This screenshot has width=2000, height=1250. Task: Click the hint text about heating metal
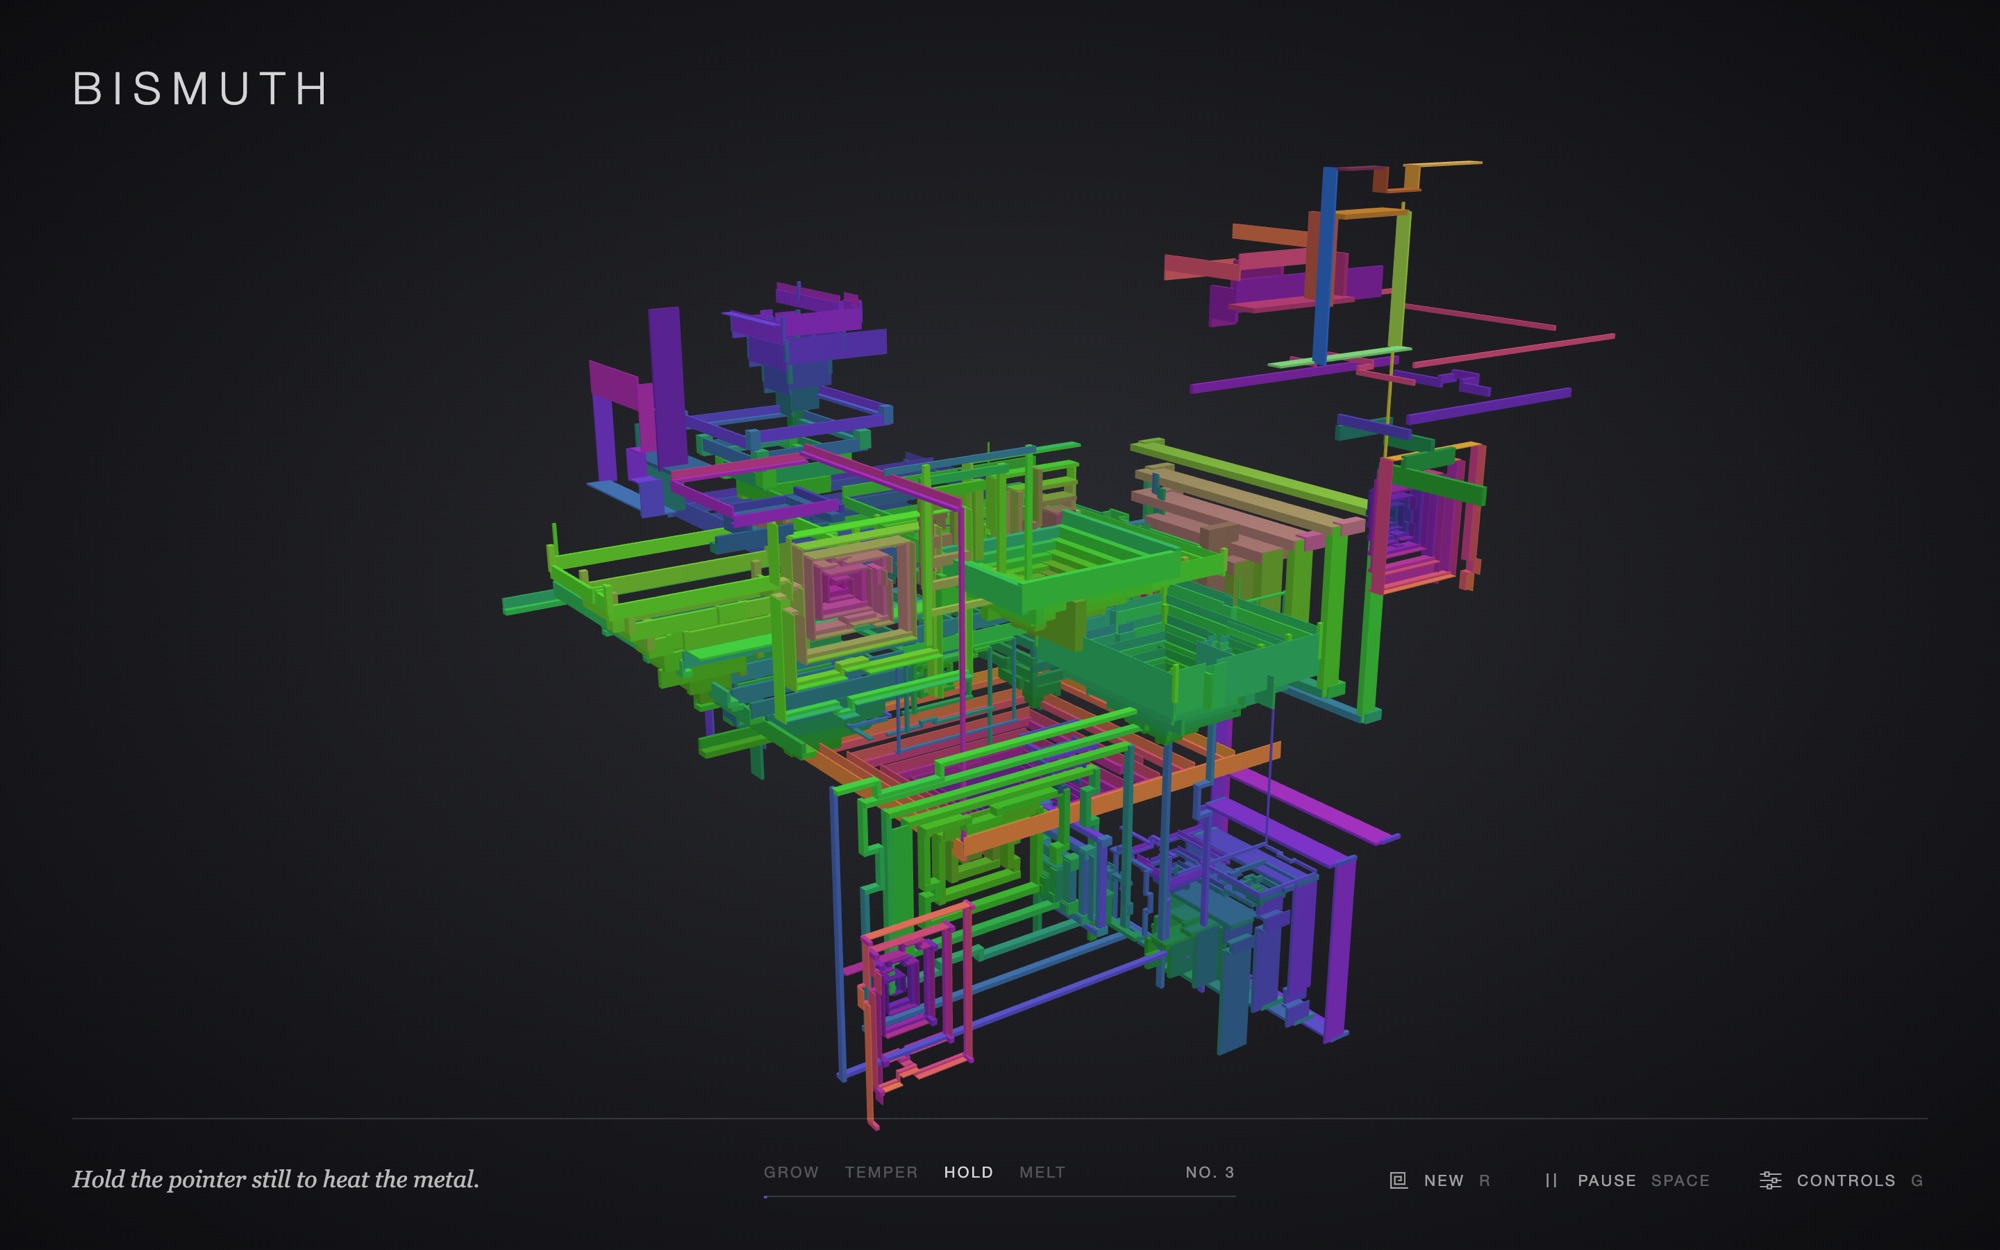[276, 1180]
